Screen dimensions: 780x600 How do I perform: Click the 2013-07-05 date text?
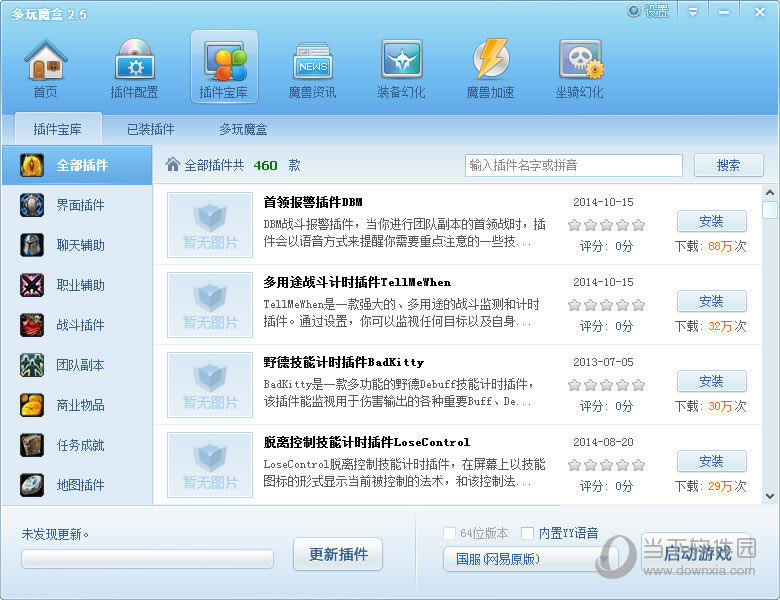[603, 362]
